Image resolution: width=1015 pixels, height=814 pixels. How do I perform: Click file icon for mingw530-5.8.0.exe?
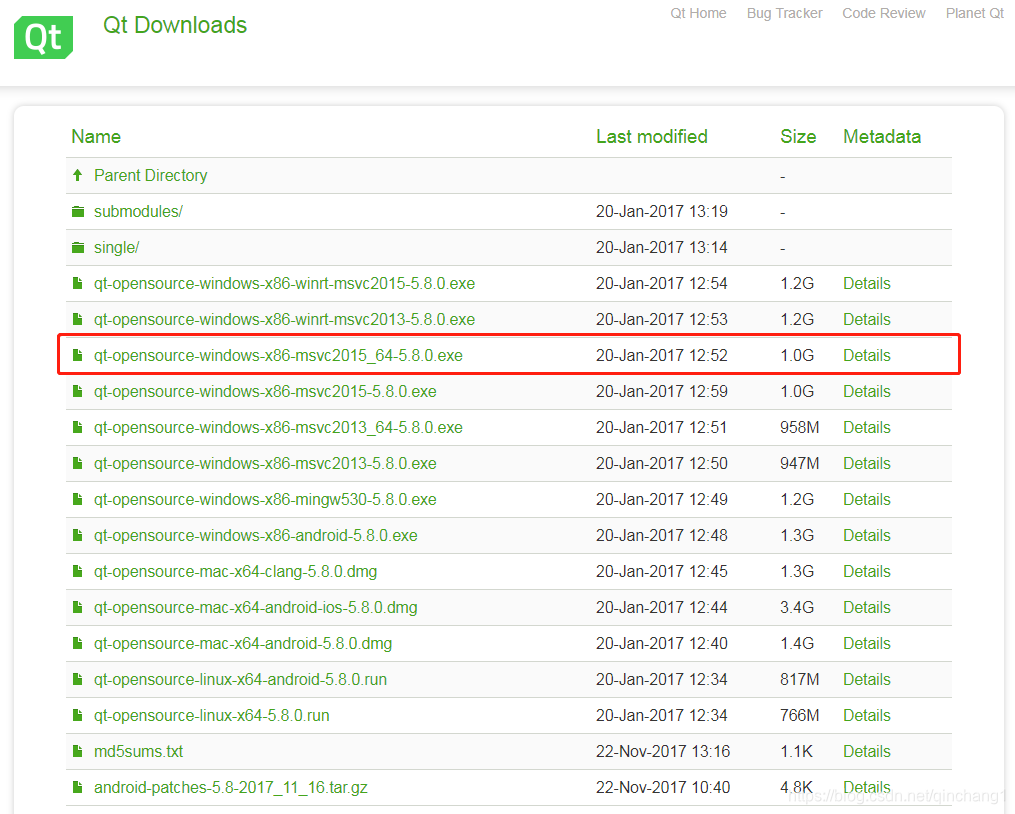pos(78,499)
